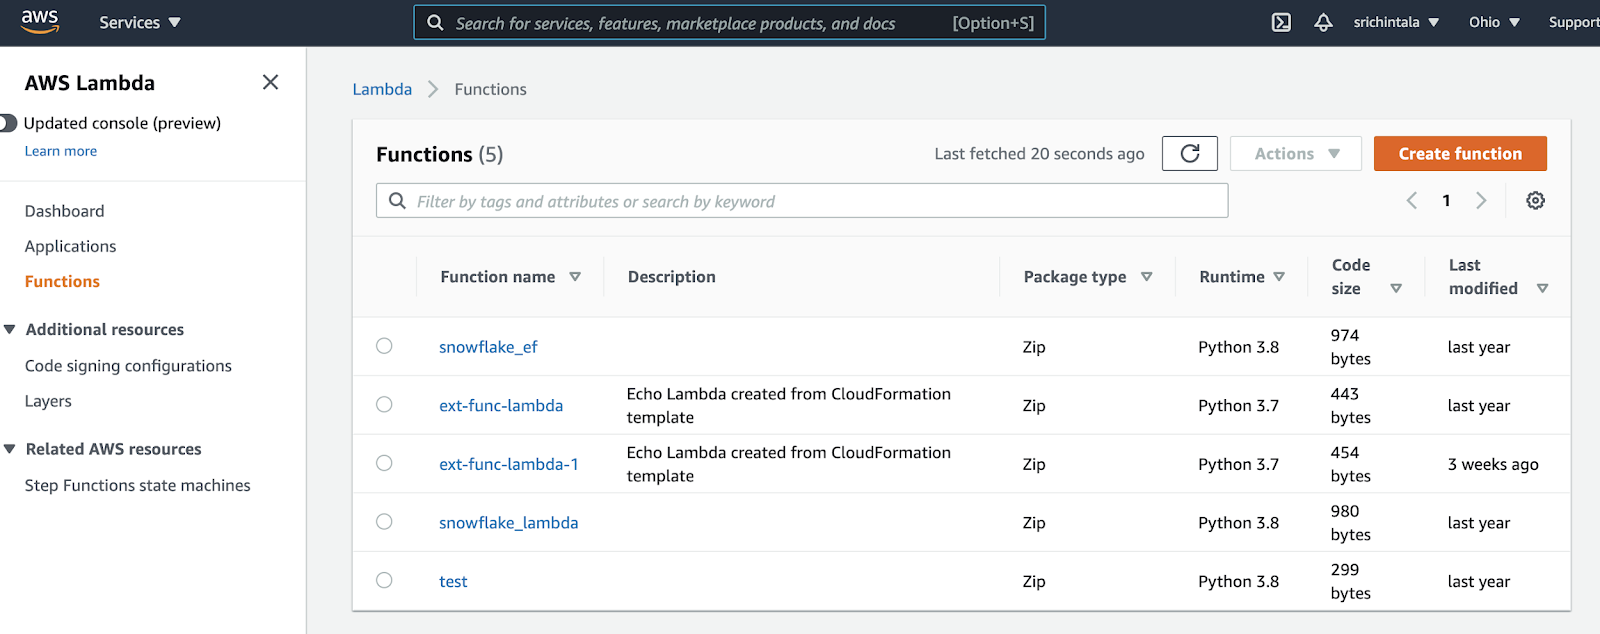Refresh the functions list
The width and height of the screenshot is (1600, 634).
[x=1189, y=154]
